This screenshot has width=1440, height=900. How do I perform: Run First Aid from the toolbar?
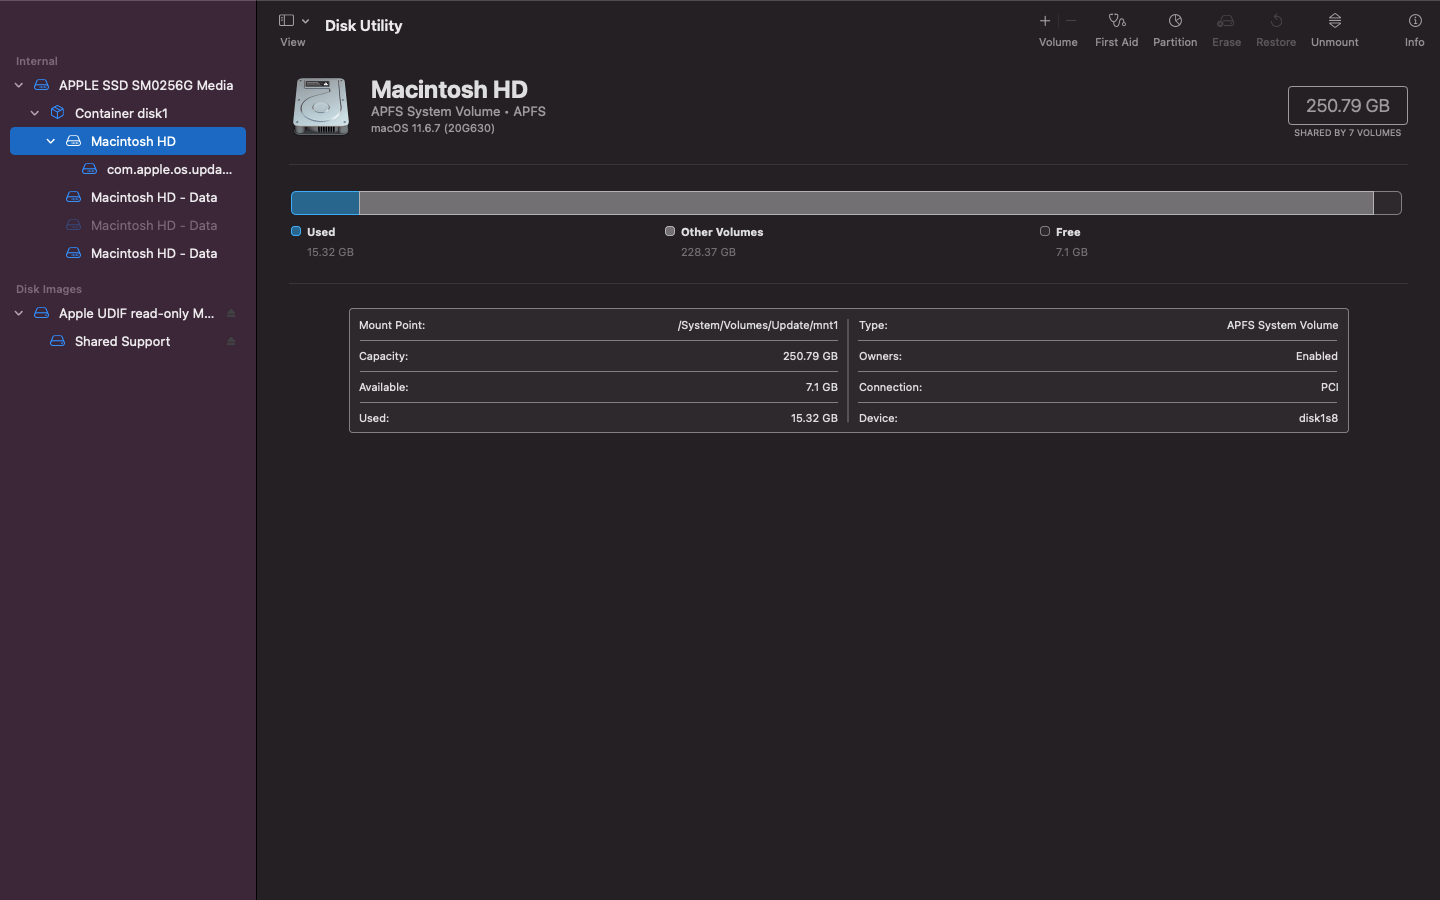[1117, 20]
